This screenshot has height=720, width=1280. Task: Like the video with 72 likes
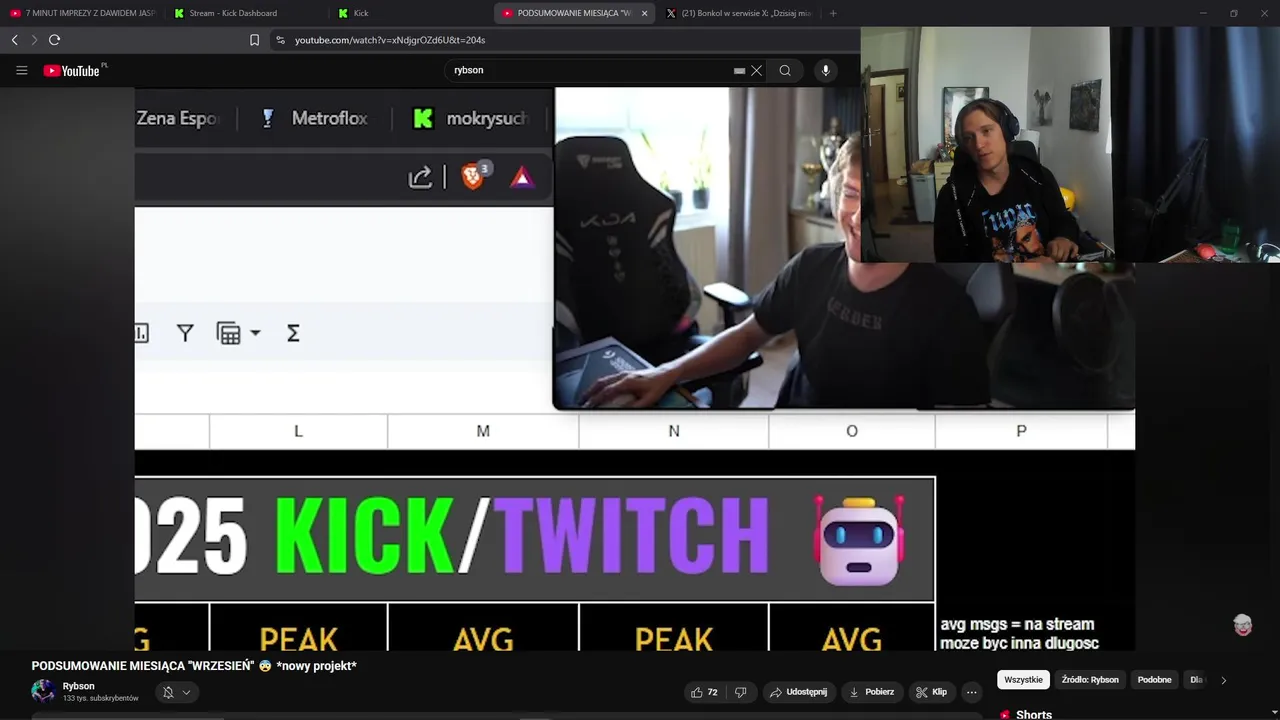[704, 692]
